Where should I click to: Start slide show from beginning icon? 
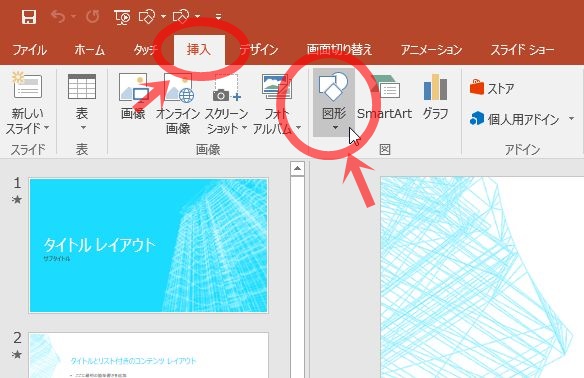pos(122,17)
